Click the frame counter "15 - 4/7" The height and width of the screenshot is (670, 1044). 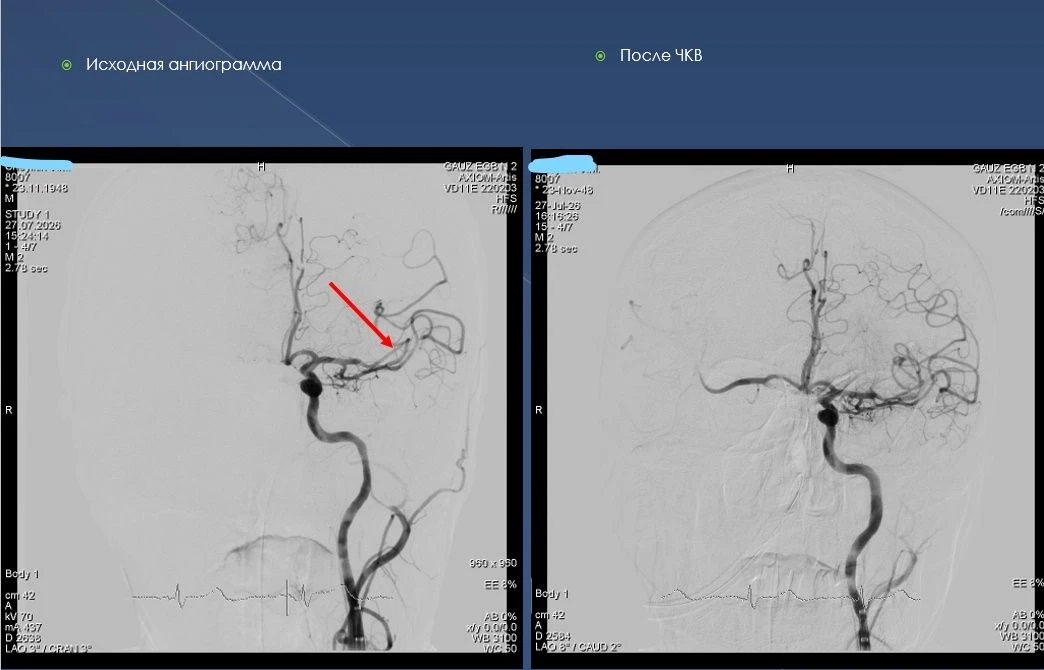point(553,227)
